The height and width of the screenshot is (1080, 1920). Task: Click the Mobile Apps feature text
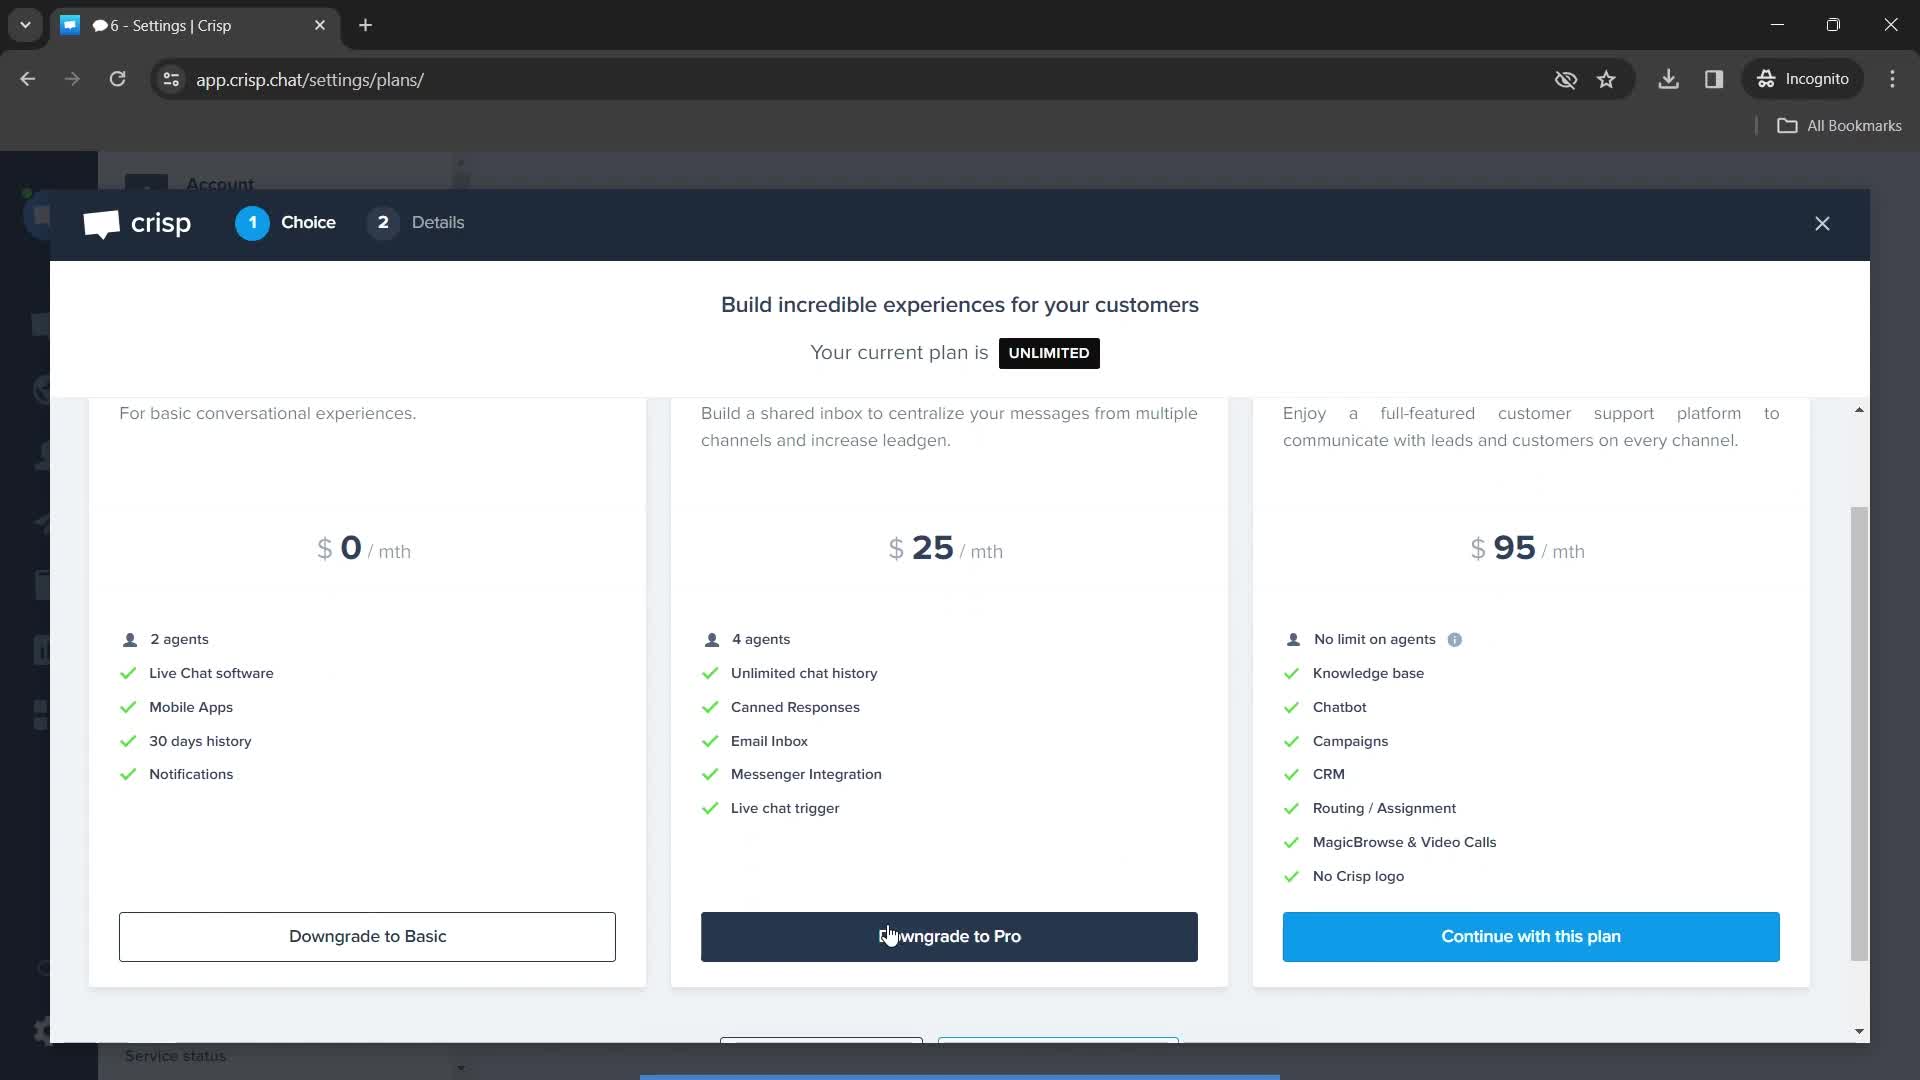tap(191, 708)
